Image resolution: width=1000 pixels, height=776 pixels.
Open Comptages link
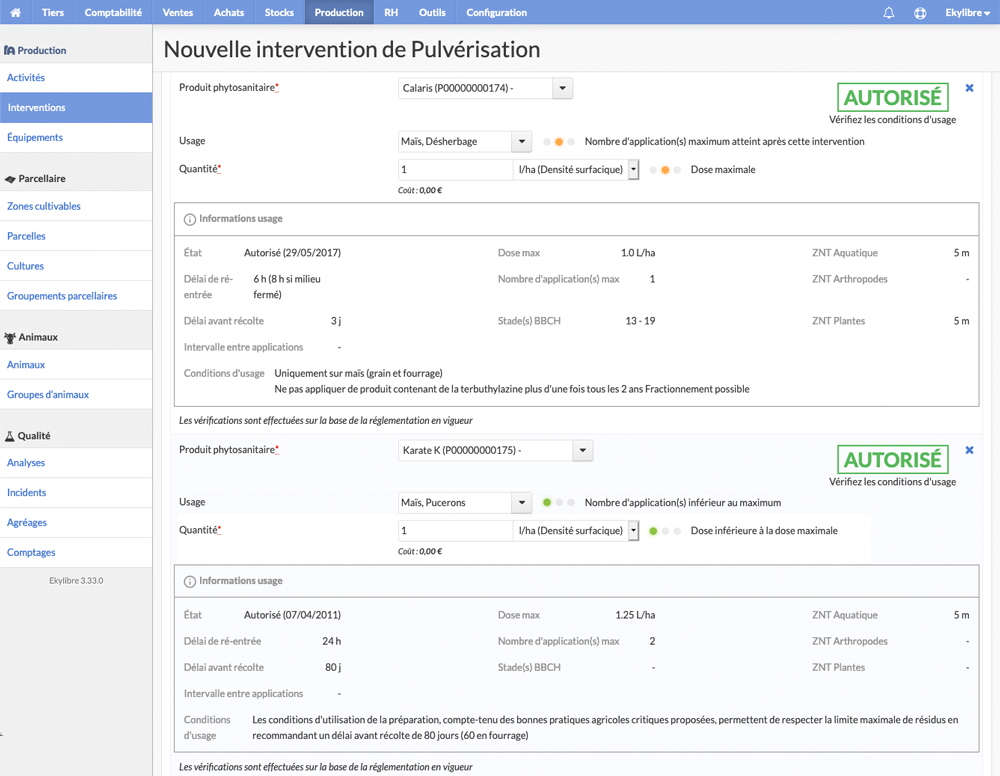31,552
